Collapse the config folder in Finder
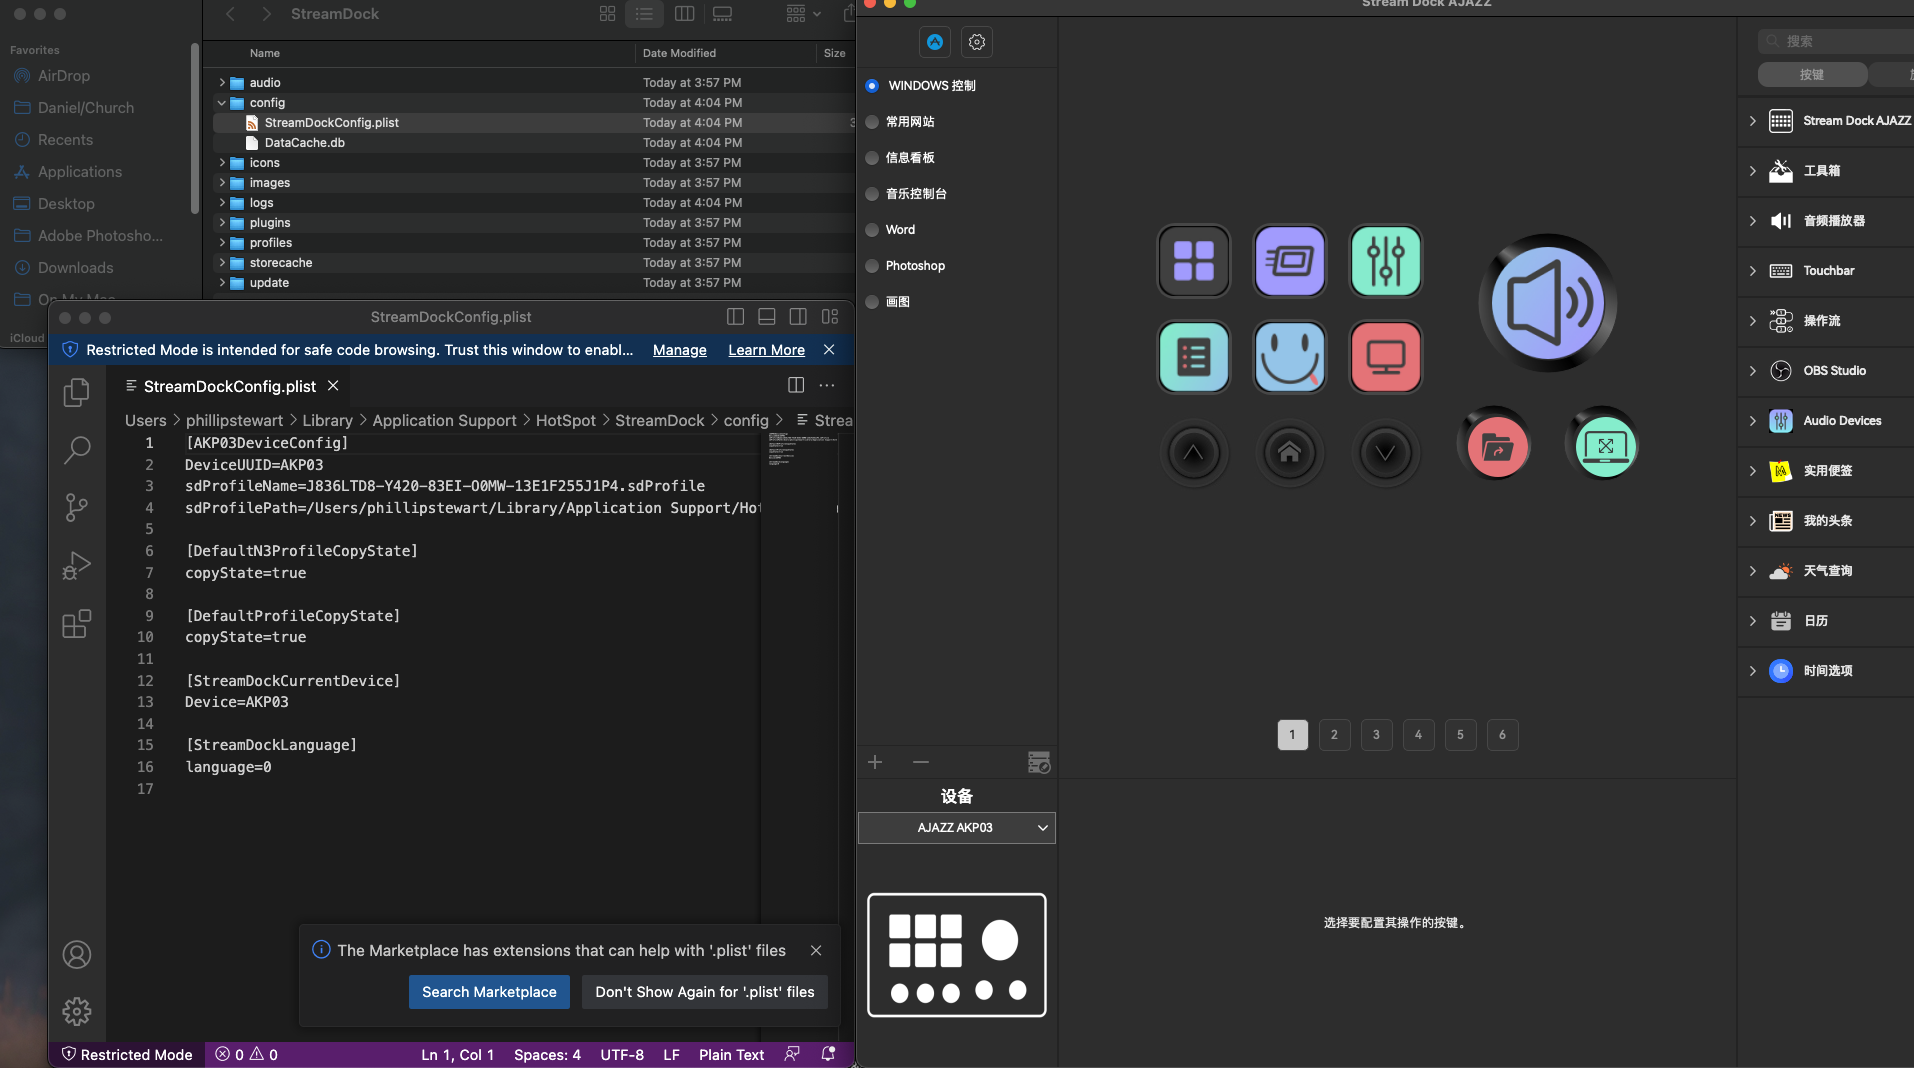This screenshot has width=1914, height=1068. [x=222, y=103]
